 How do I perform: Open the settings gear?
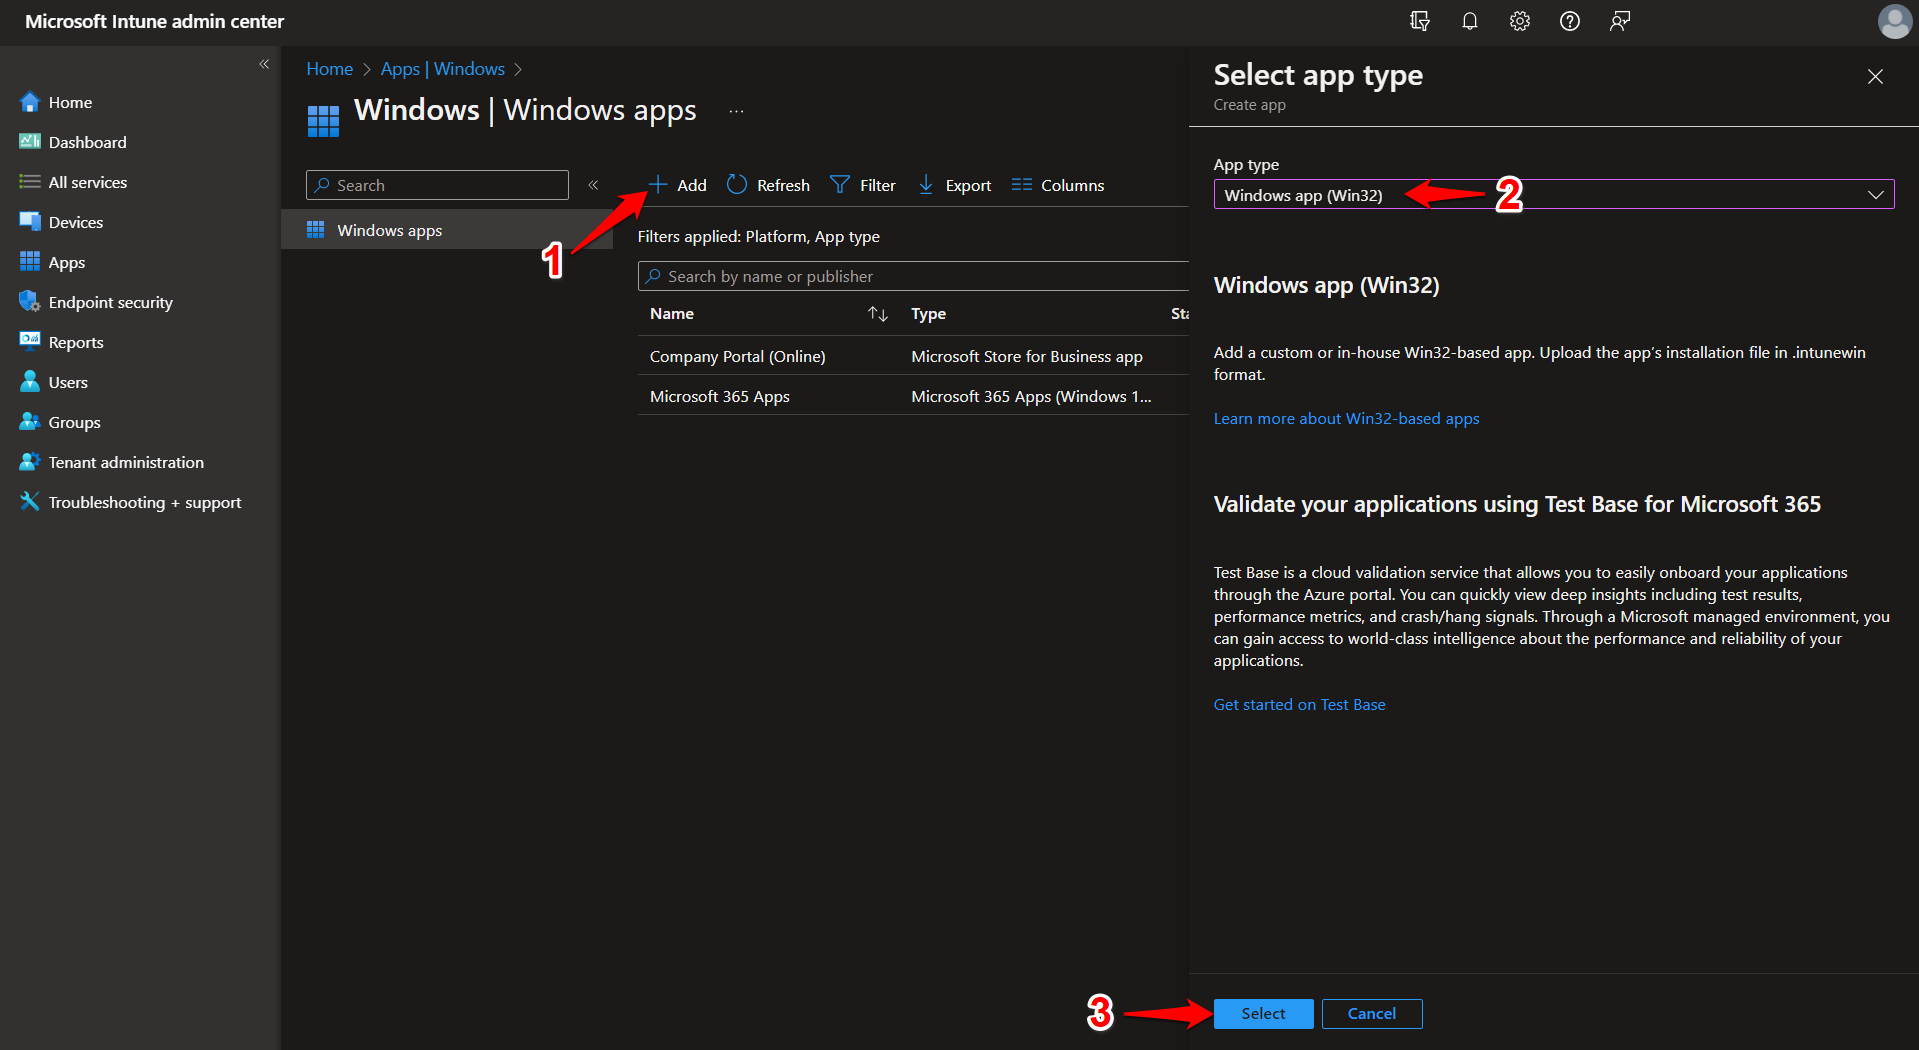click(1519, 21)
